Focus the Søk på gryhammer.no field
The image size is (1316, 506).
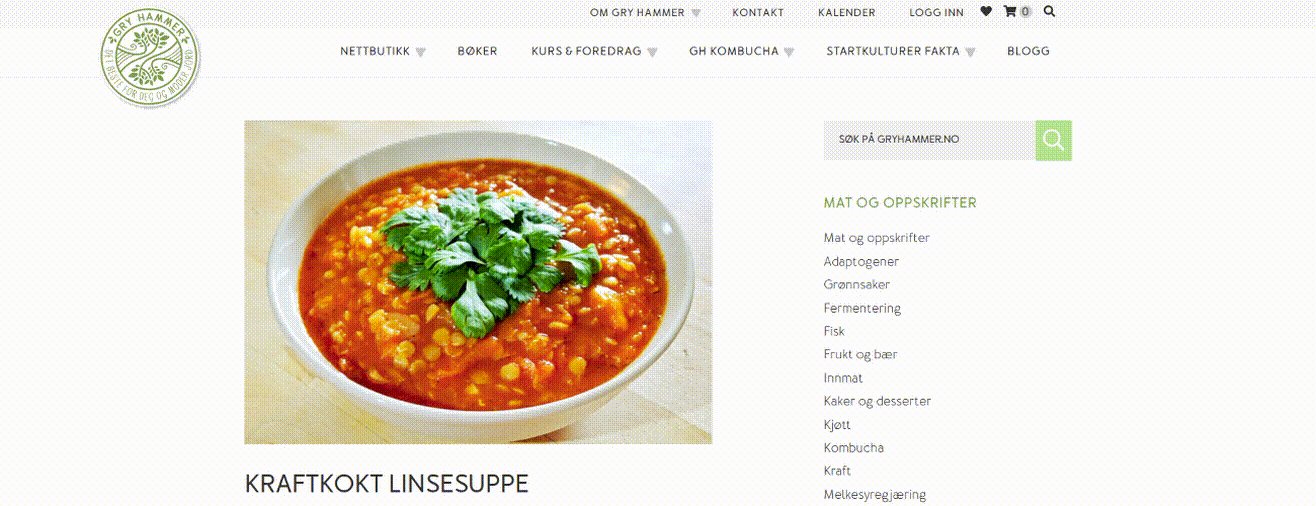tap(929, 140)
